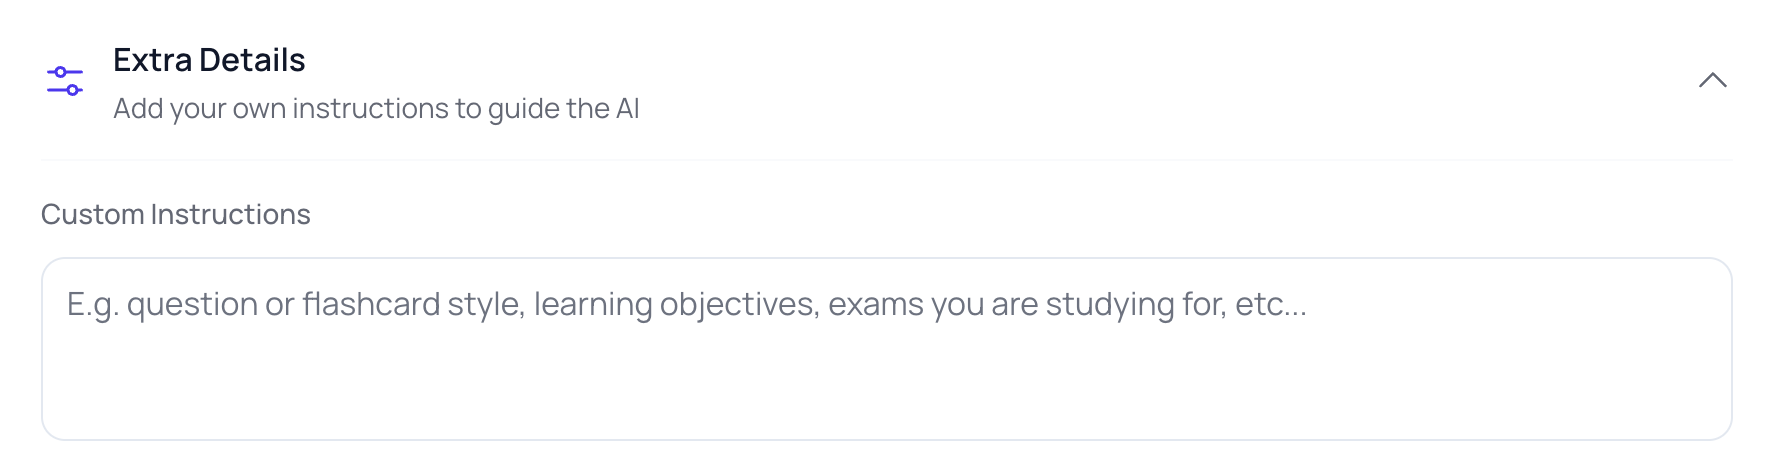Collapse the Extra Details section chevron
The height and width of the screenshot is (460, 1772).
[x=1712, y=80]
